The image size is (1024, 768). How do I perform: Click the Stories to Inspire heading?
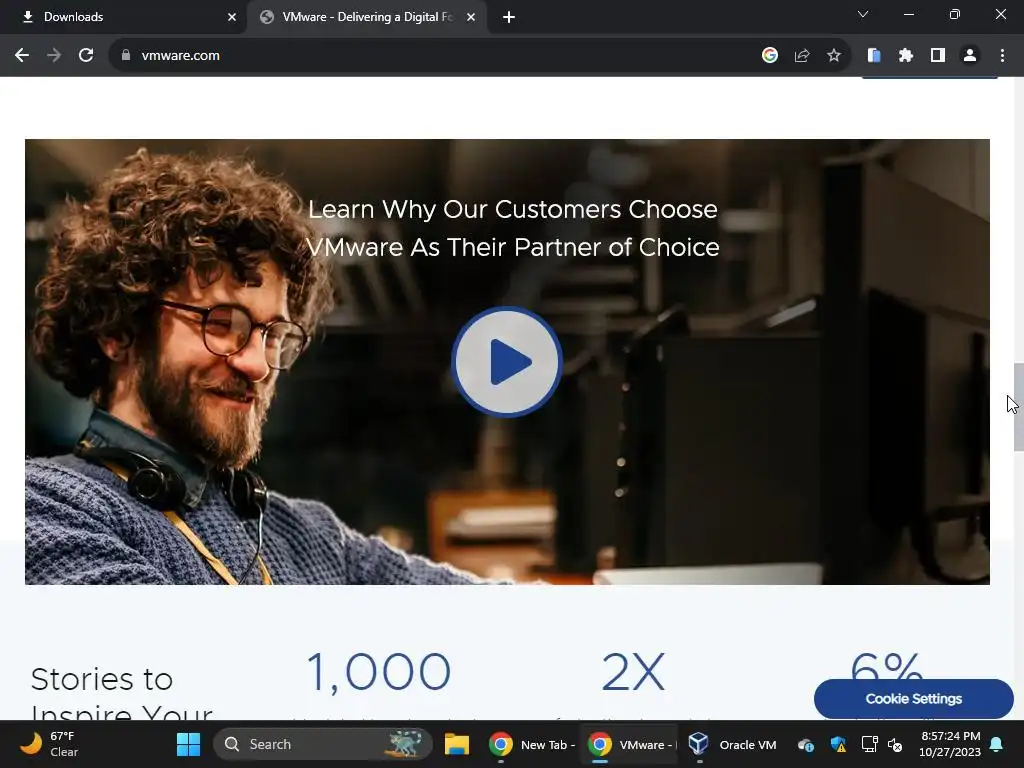[121, 694]
